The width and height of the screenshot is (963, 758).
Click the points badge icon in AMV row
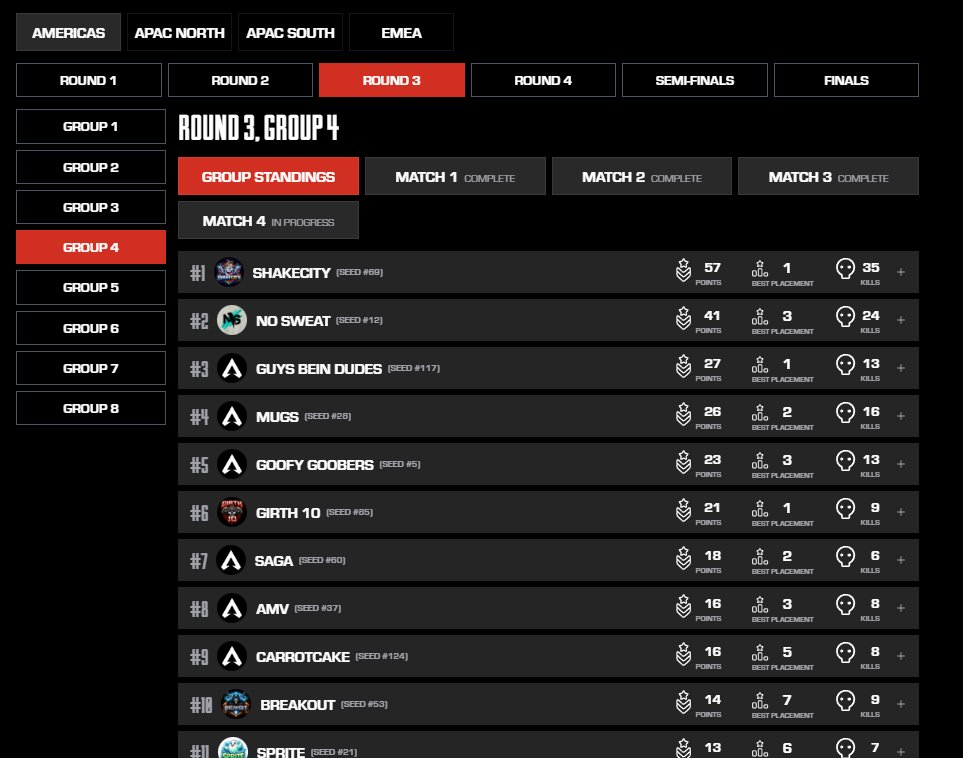(683, 606)
